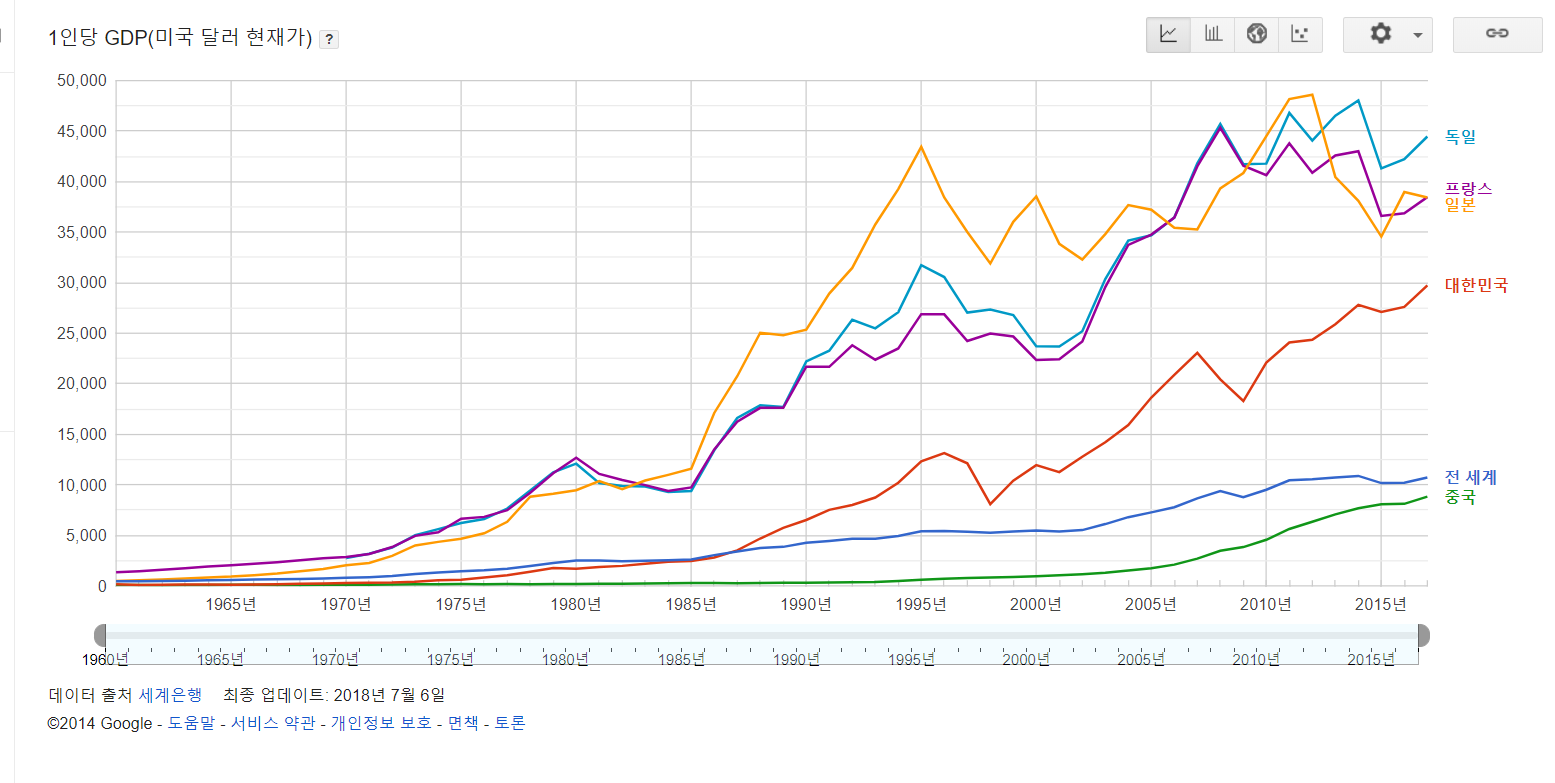Image resolution: width=1555 pixels, height=783 pixels.
Task: Select the 전 세계 legend label
Action: coord(1470,478)
